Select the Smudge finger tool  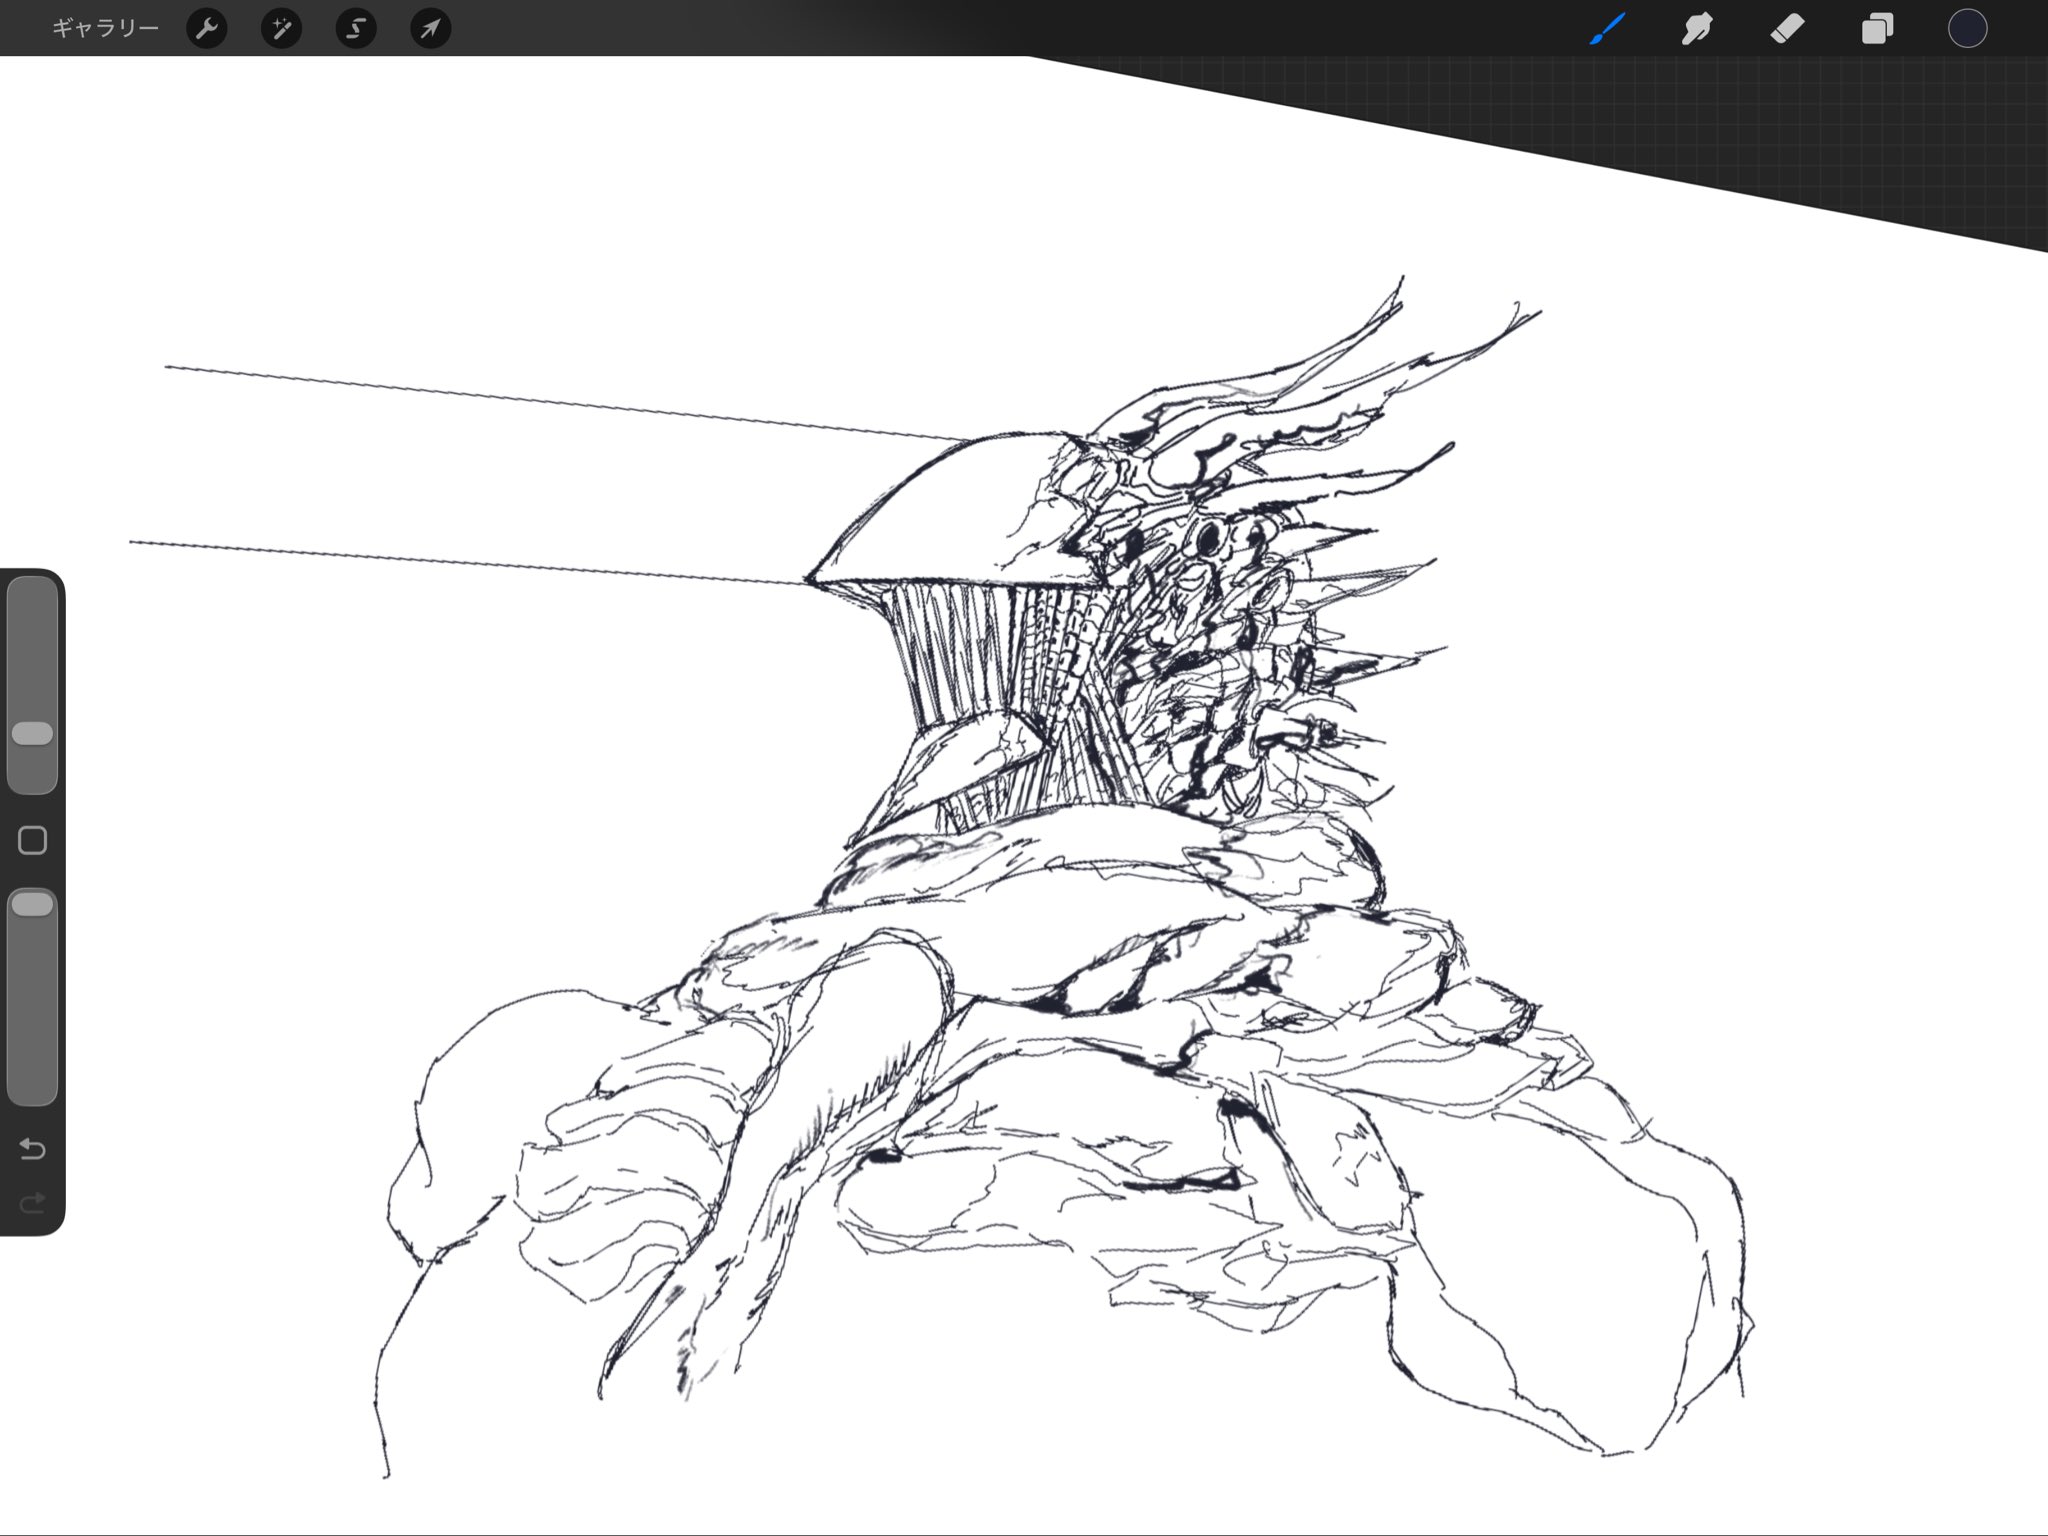1697,29
